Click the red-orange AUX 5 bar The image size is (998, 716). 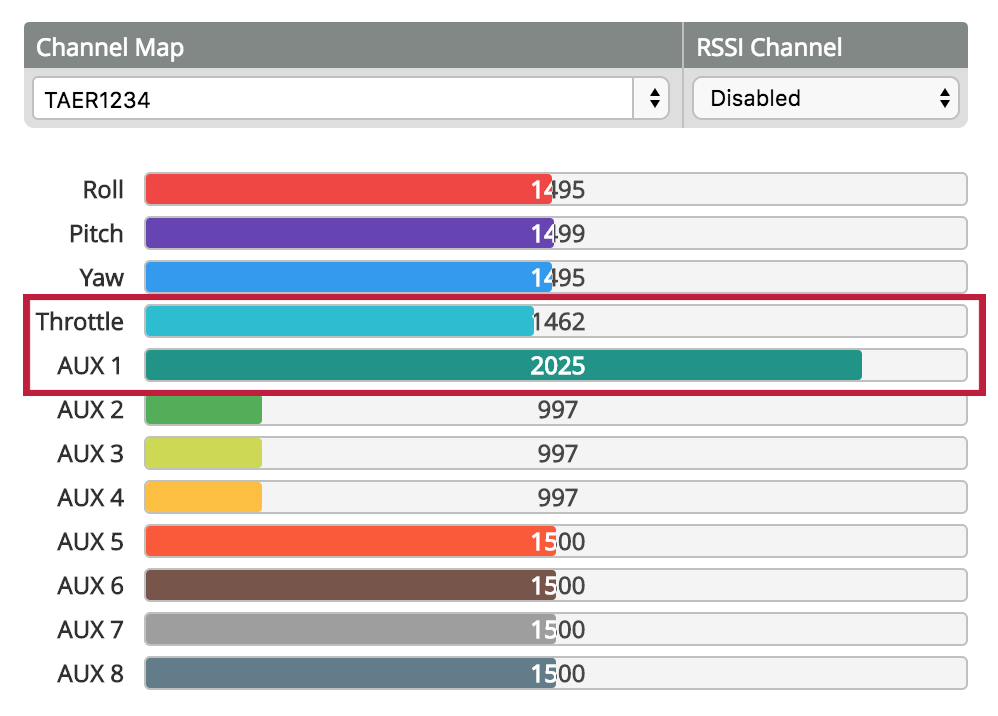(x=349, y=541)
